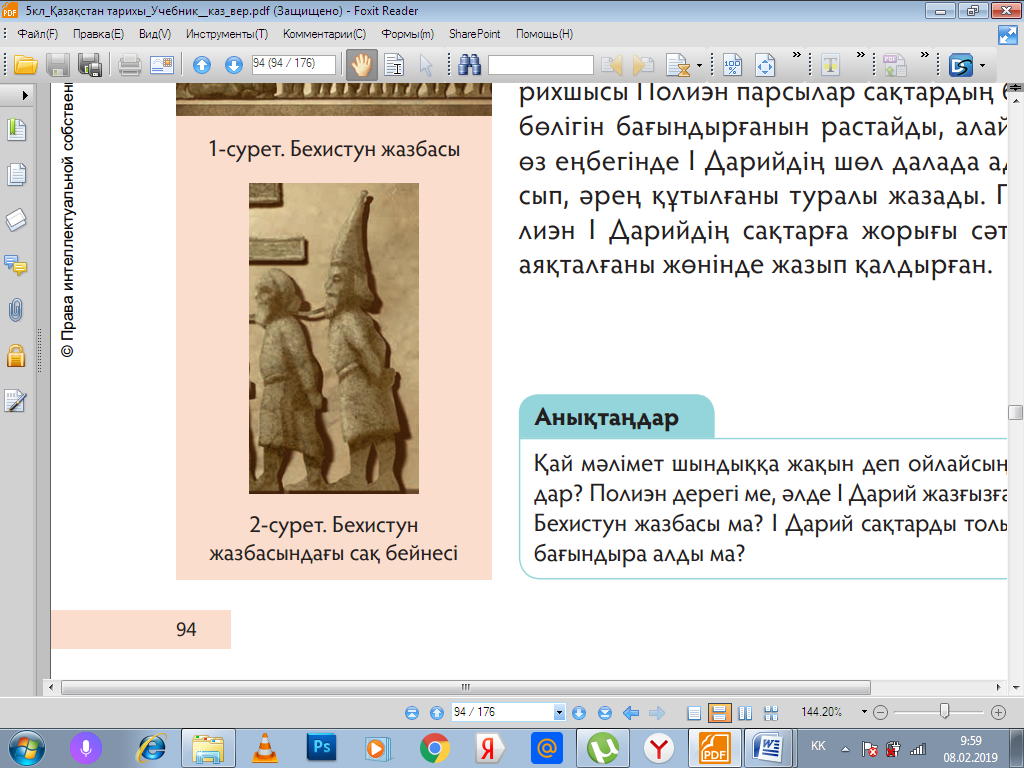
Task: Expand the create PDF toolbar overflow chevron
Action: (x=924, y=55)
